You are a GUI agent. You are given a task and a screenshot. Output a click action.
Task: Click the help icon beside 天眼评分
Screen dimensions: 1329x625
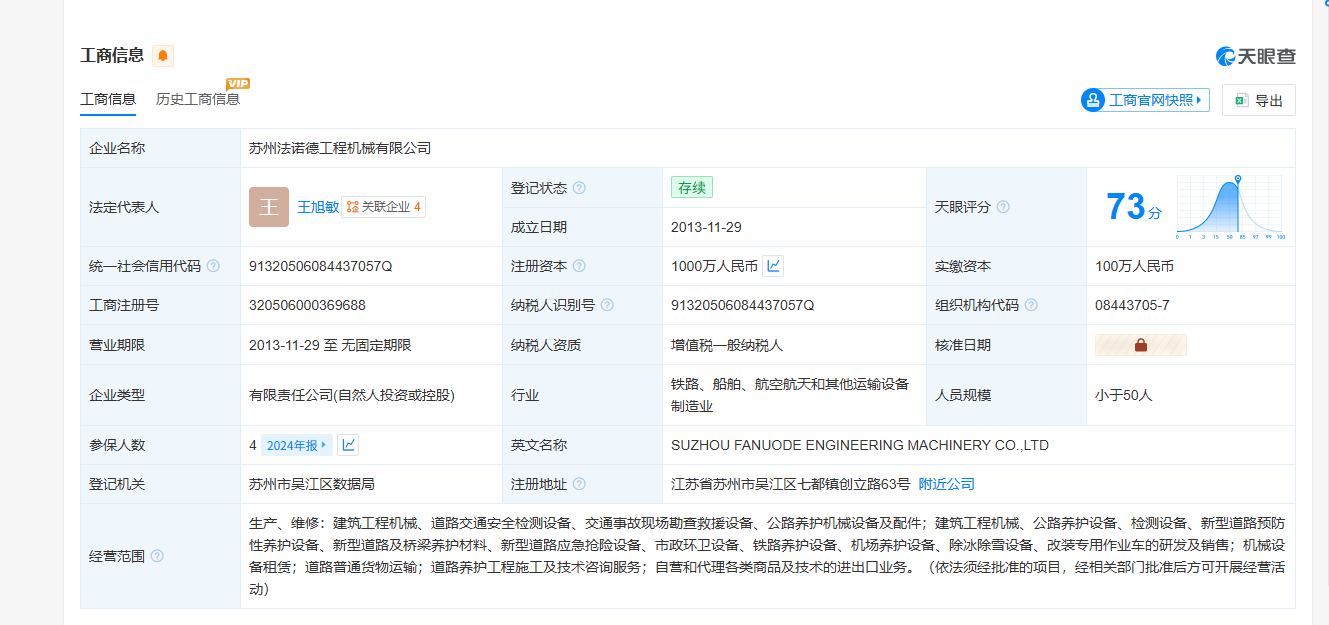click(x=1003, y=207)
